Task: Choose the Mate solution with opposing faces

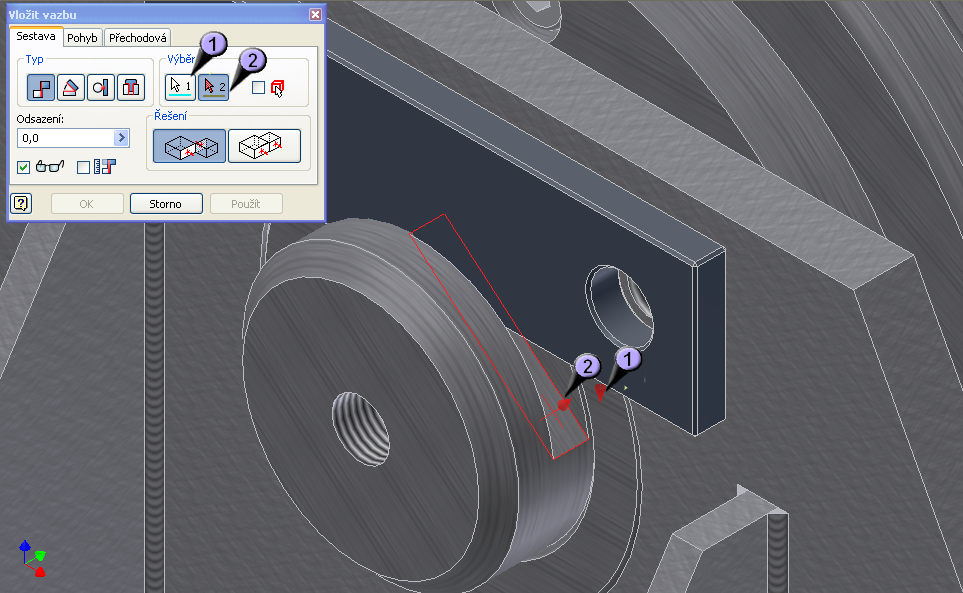Action: pyautogui.click(x=189, y=146)
